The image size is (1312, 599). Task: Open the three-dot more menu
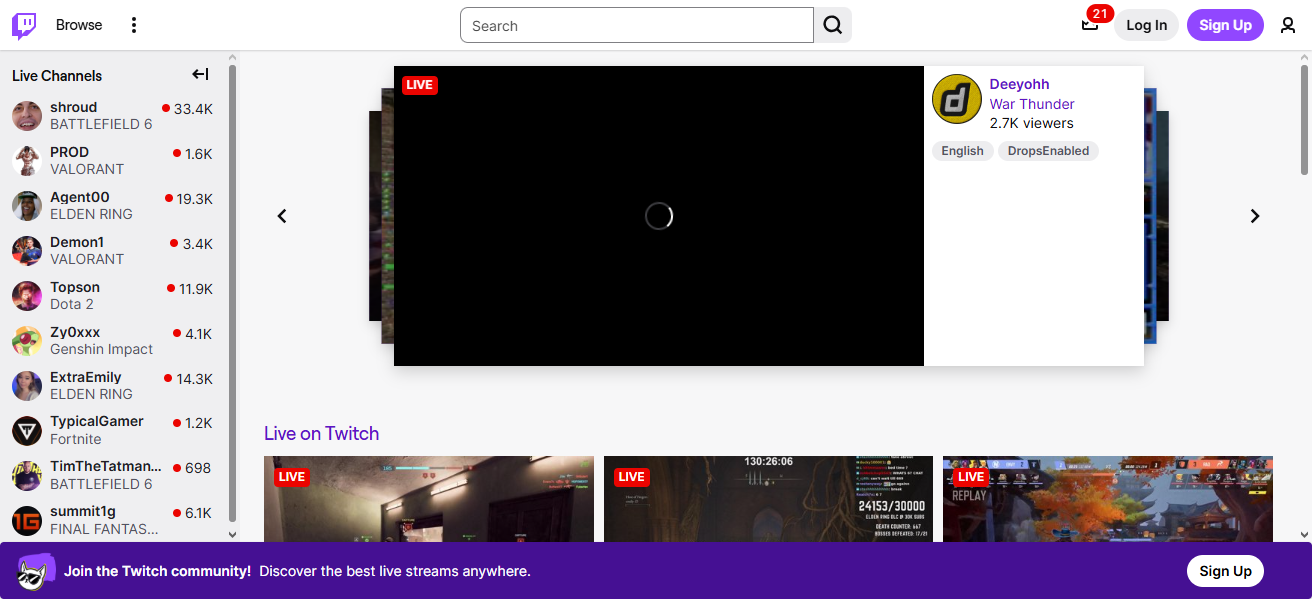[134, 25]
